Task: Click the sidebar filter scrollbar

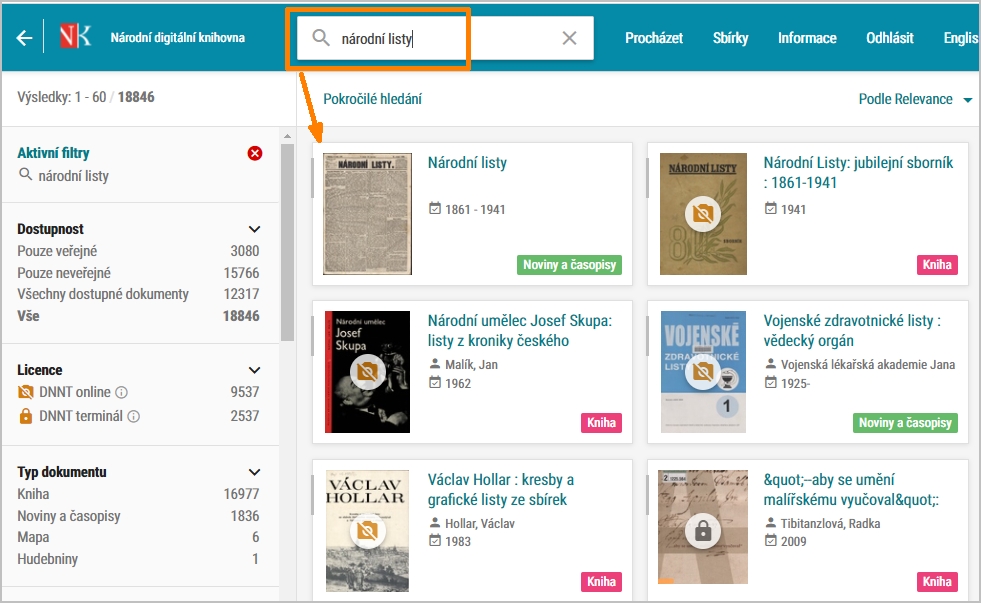Action: [287, 242]
